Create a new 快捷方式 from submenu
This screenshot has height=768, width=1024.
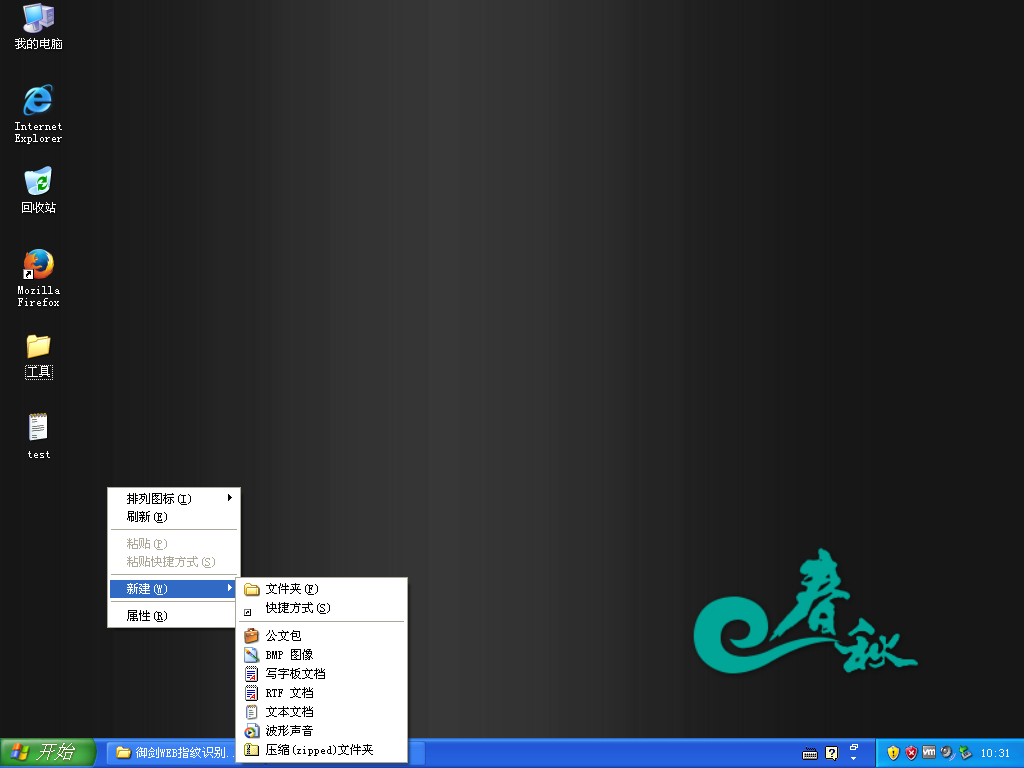[321, 608]
